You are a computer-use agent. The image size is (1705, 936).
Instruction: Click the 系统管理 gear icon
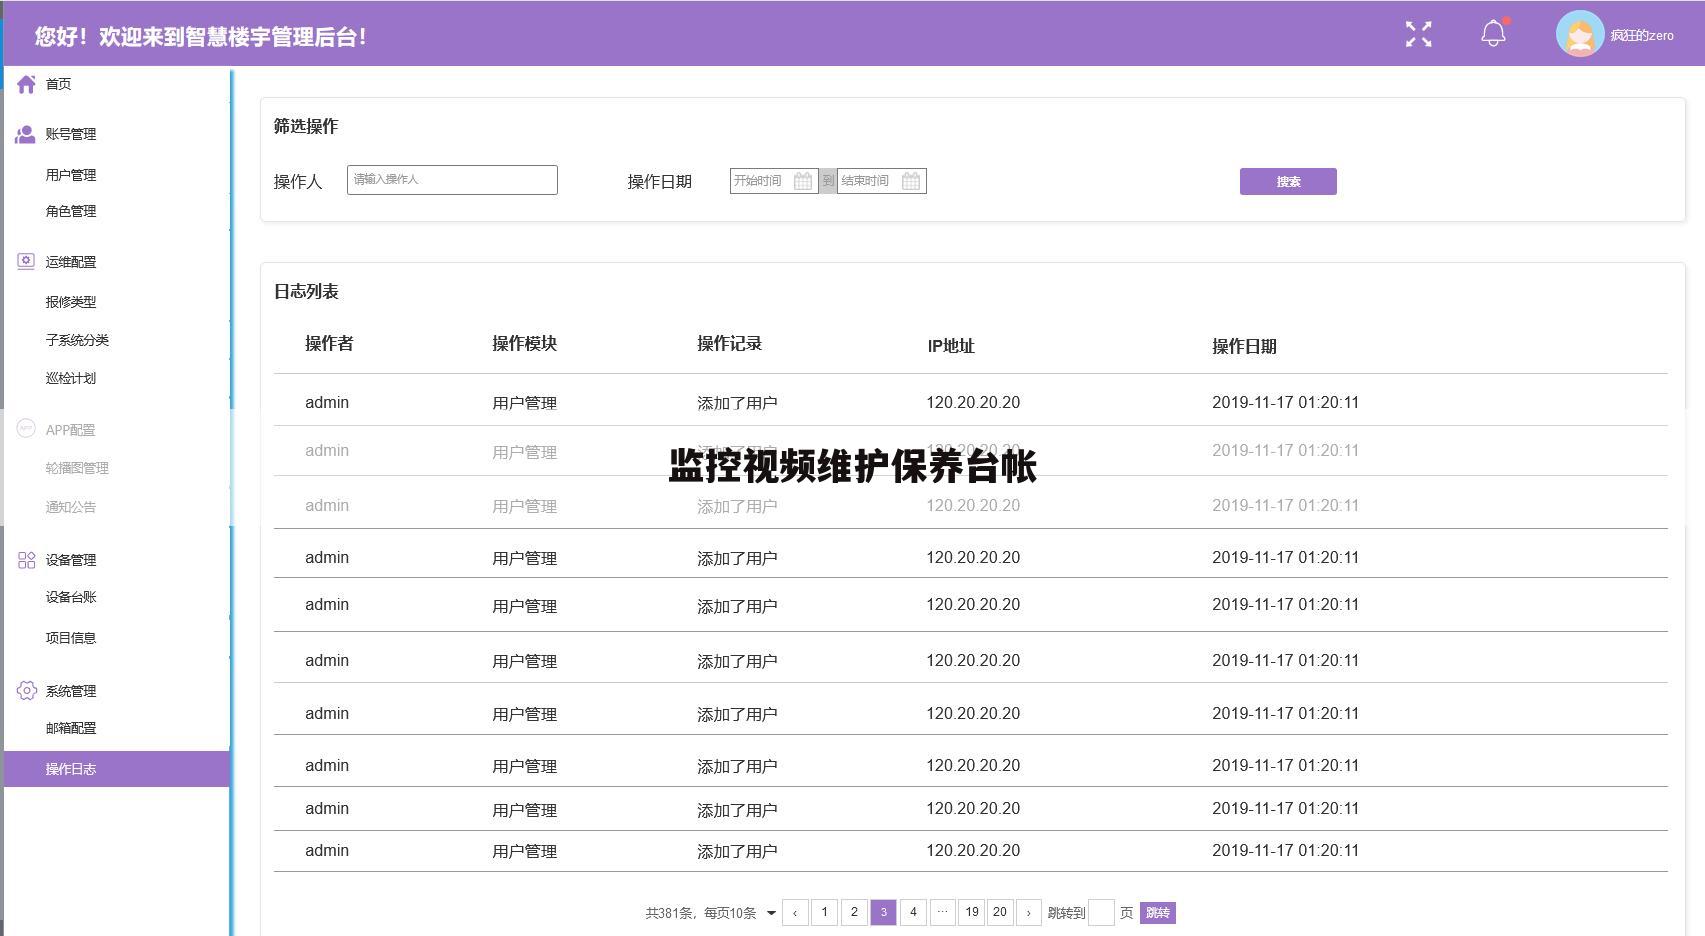[x=26, y=691]
